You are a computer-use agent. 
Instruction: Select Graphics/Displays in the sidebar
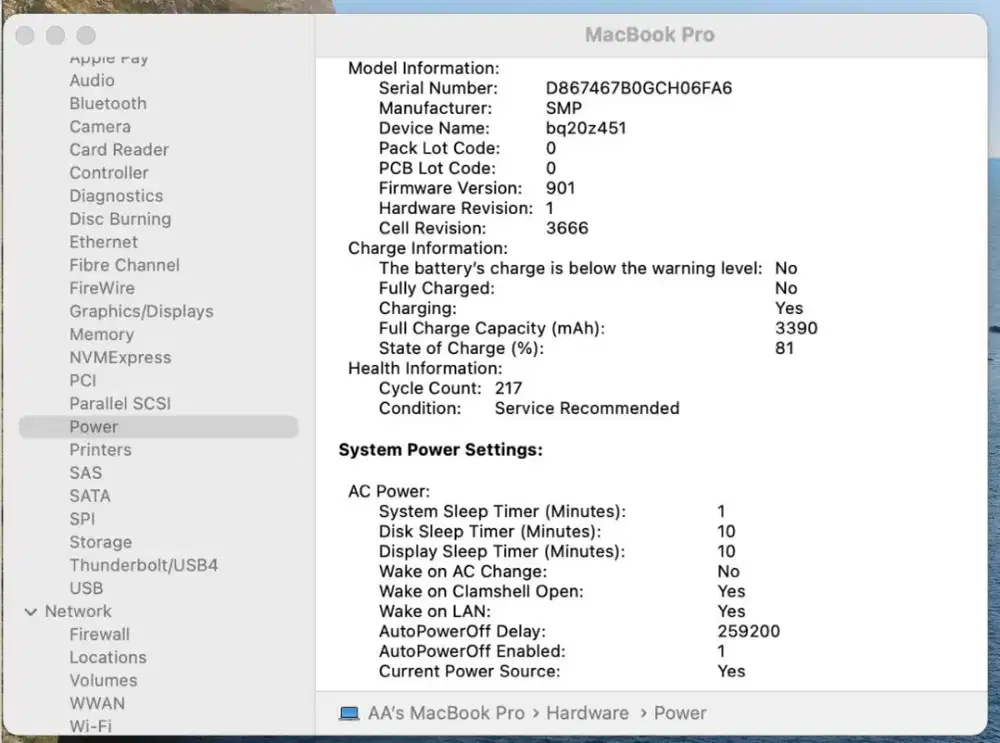click(141, 311)
